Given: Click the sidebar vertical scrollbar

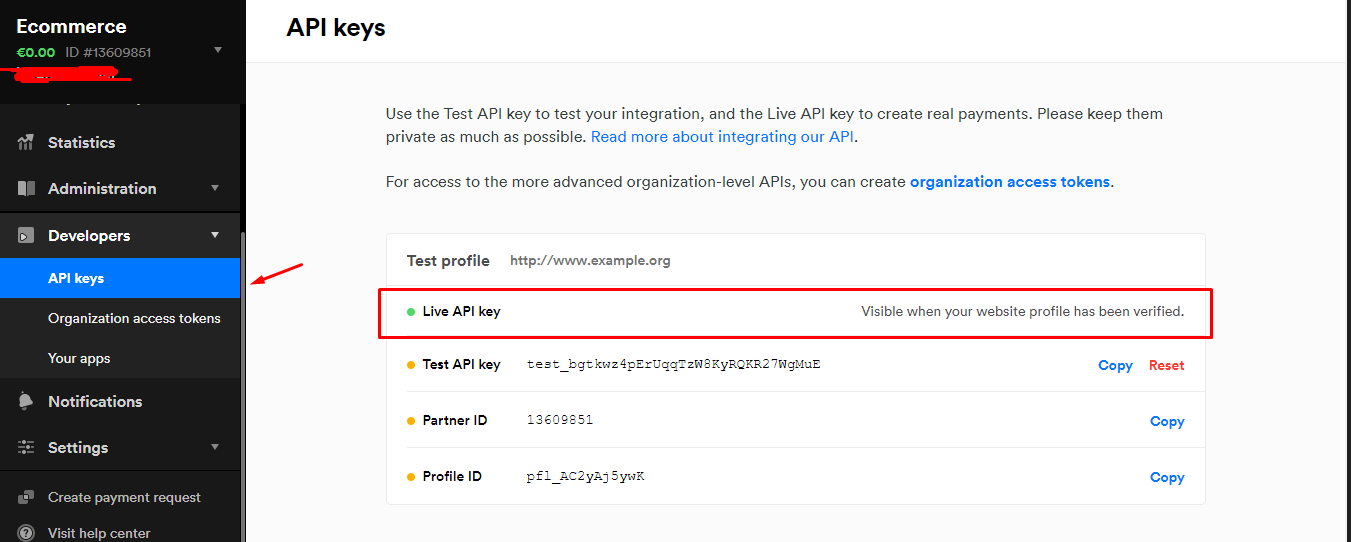Looking at the screenshot, I should pos(242,380).
